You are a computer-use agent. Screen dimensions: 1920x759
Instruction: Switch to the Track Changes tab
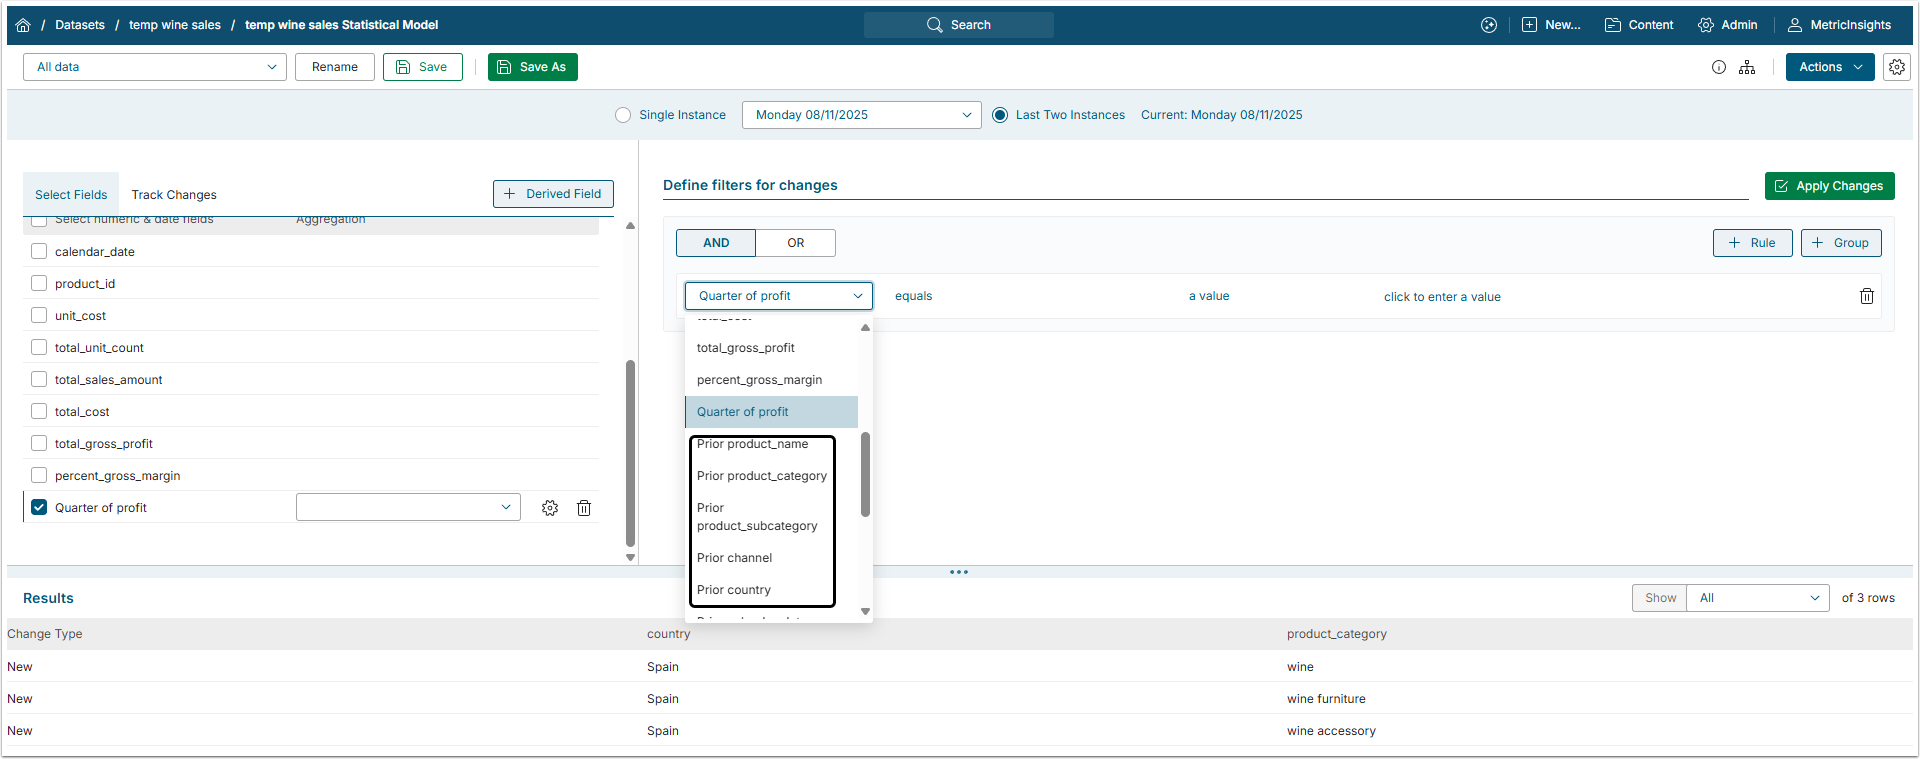[174, 195]
